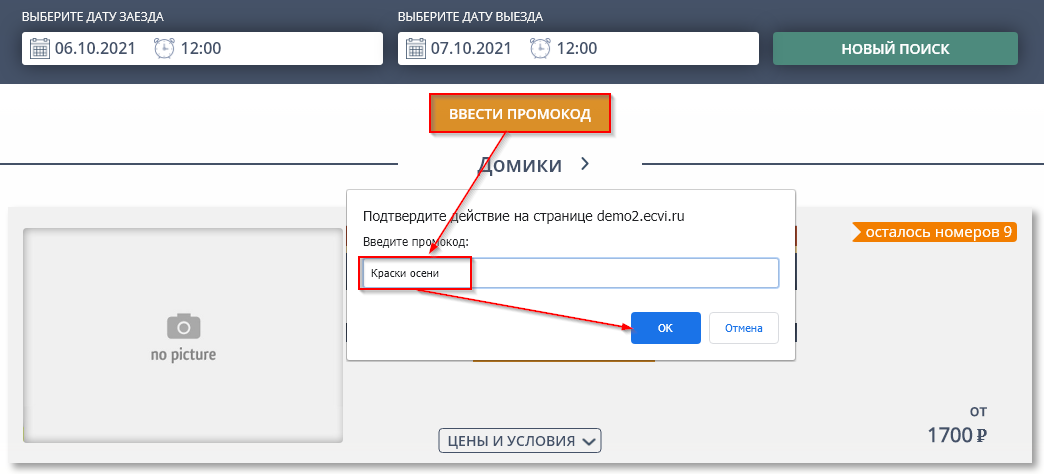Confirm the promo code with OK
Viewport: 1044px width, 474px height.
click(665, 328)
